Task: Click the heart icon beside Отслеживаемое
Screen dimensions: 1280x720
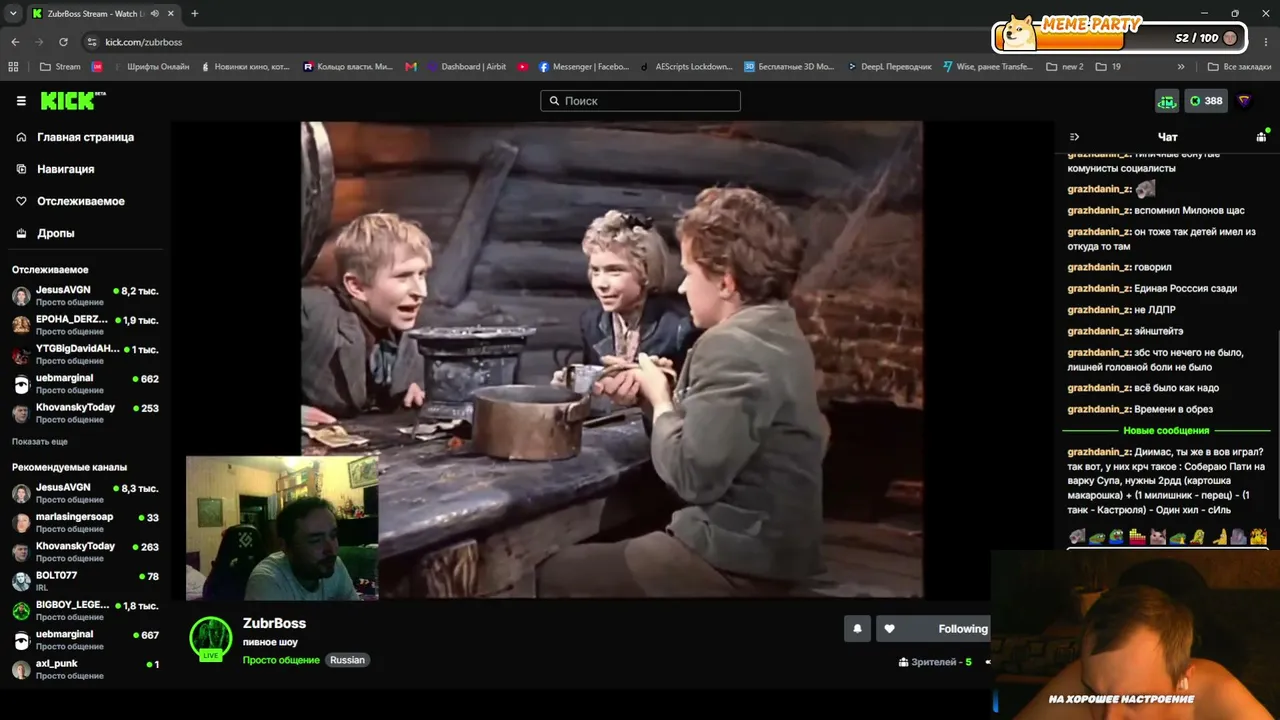Action: coord(21,201)
